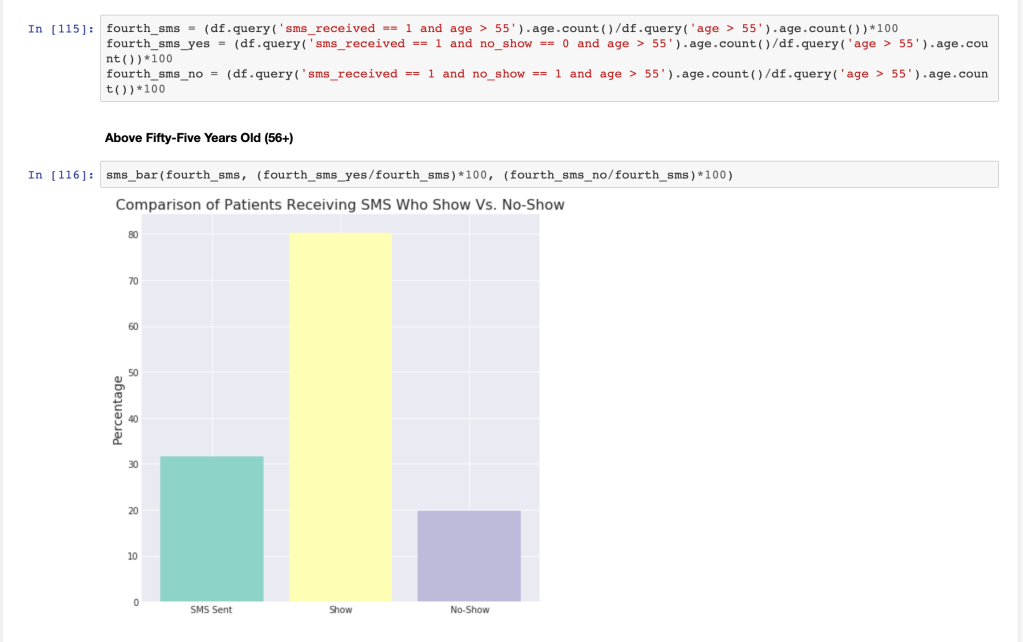
Task: Click the 'Show' x-axis tick label
Action: (340, 610)
